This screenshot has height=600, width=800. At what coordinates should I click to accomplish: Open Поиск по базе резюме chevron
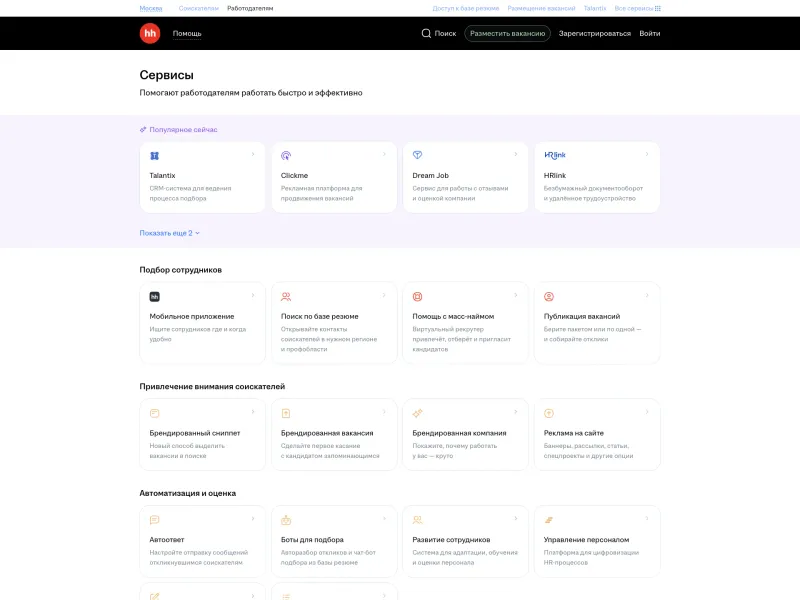[x=384, y=295]
